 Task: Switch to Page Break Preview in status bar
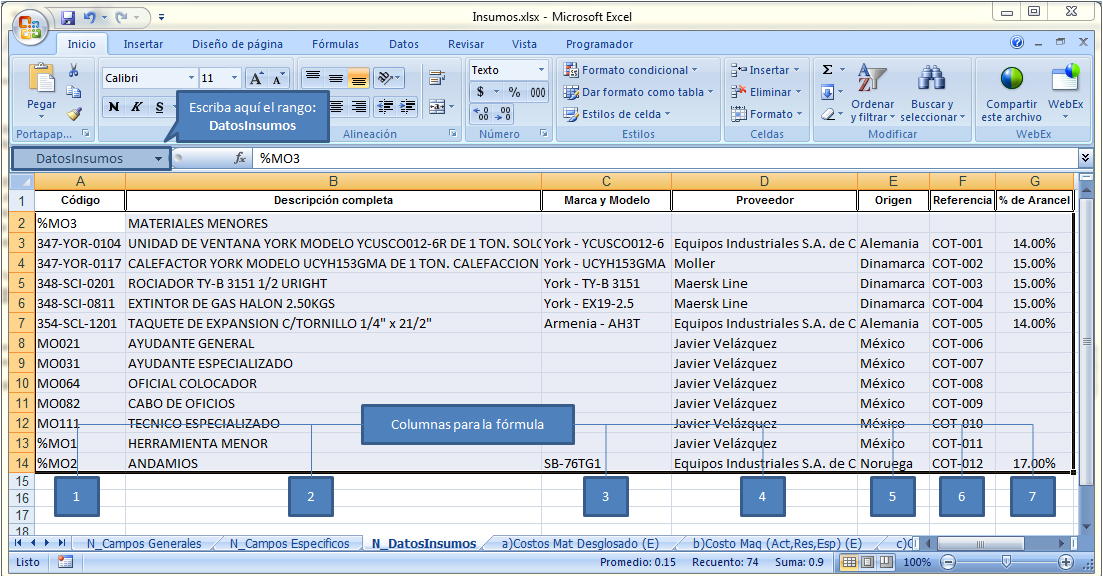(886, 562)
